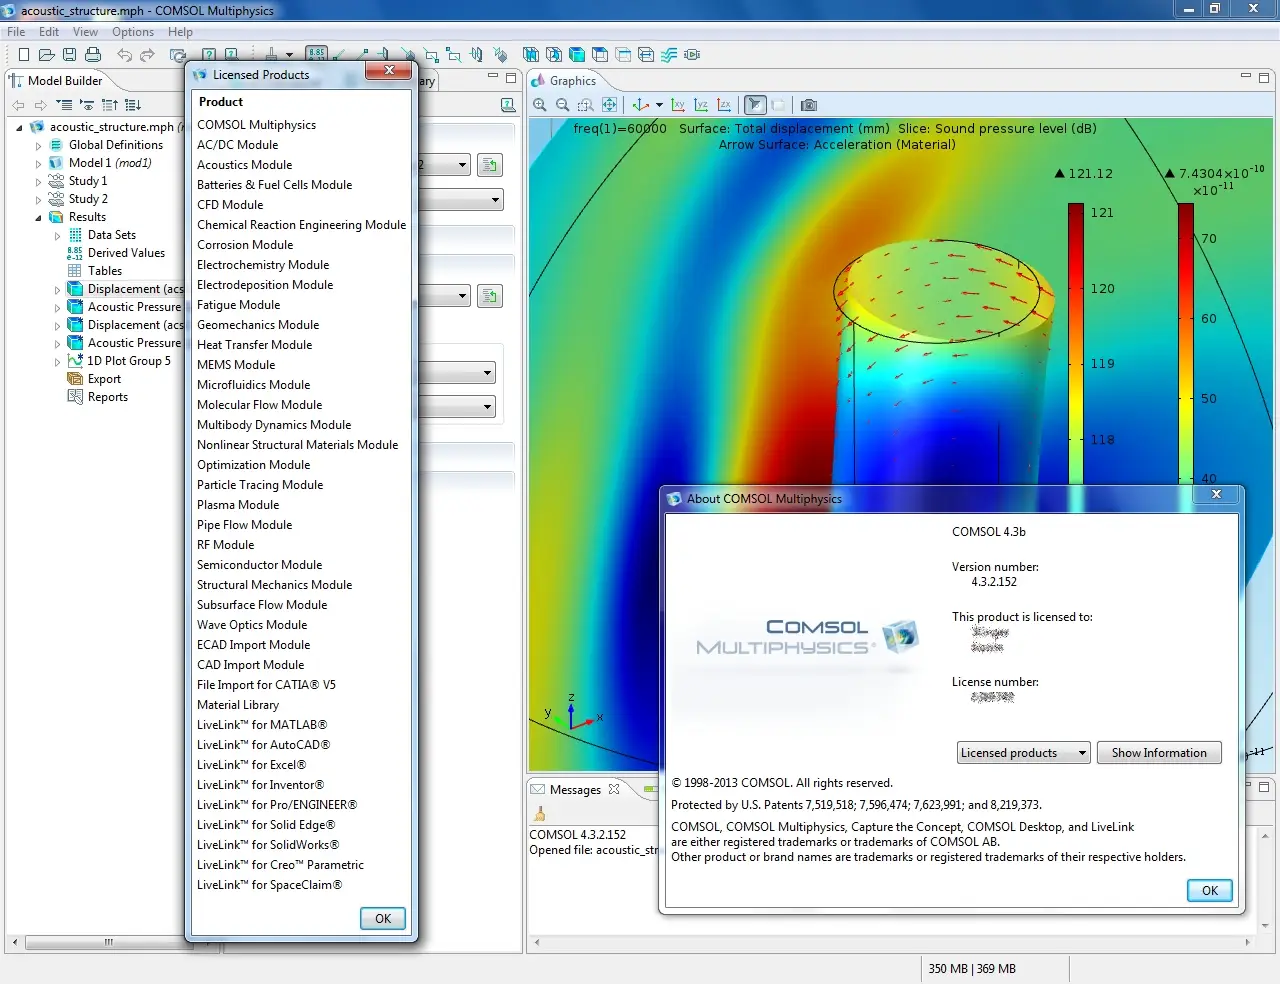
Task: Click the Back arrow in Model Builder
Action: 18,105
